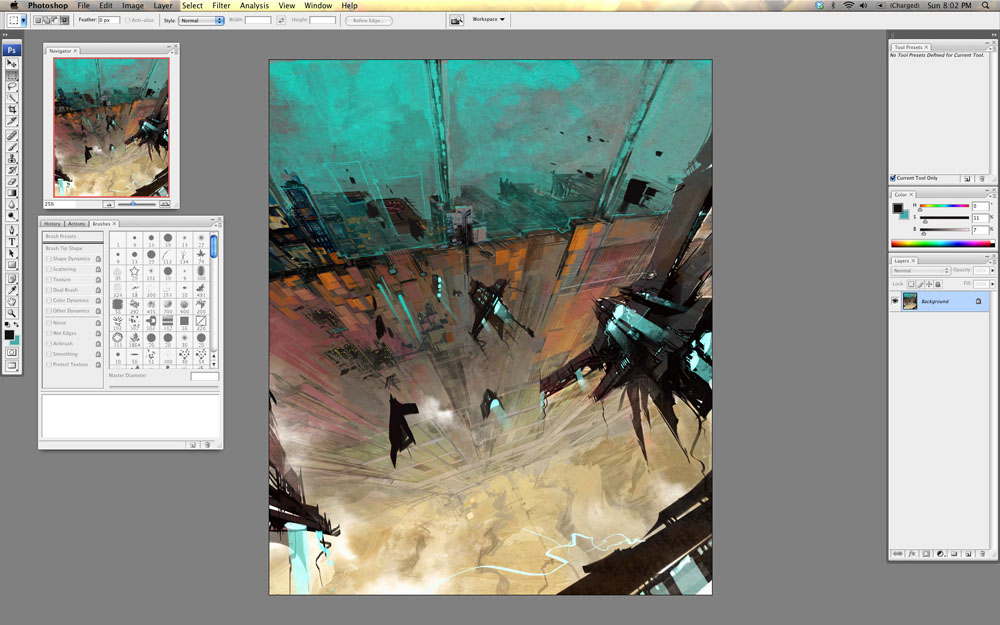Select the Pen tool
This screenshot has width=1000, height=625.
point(11,230)
